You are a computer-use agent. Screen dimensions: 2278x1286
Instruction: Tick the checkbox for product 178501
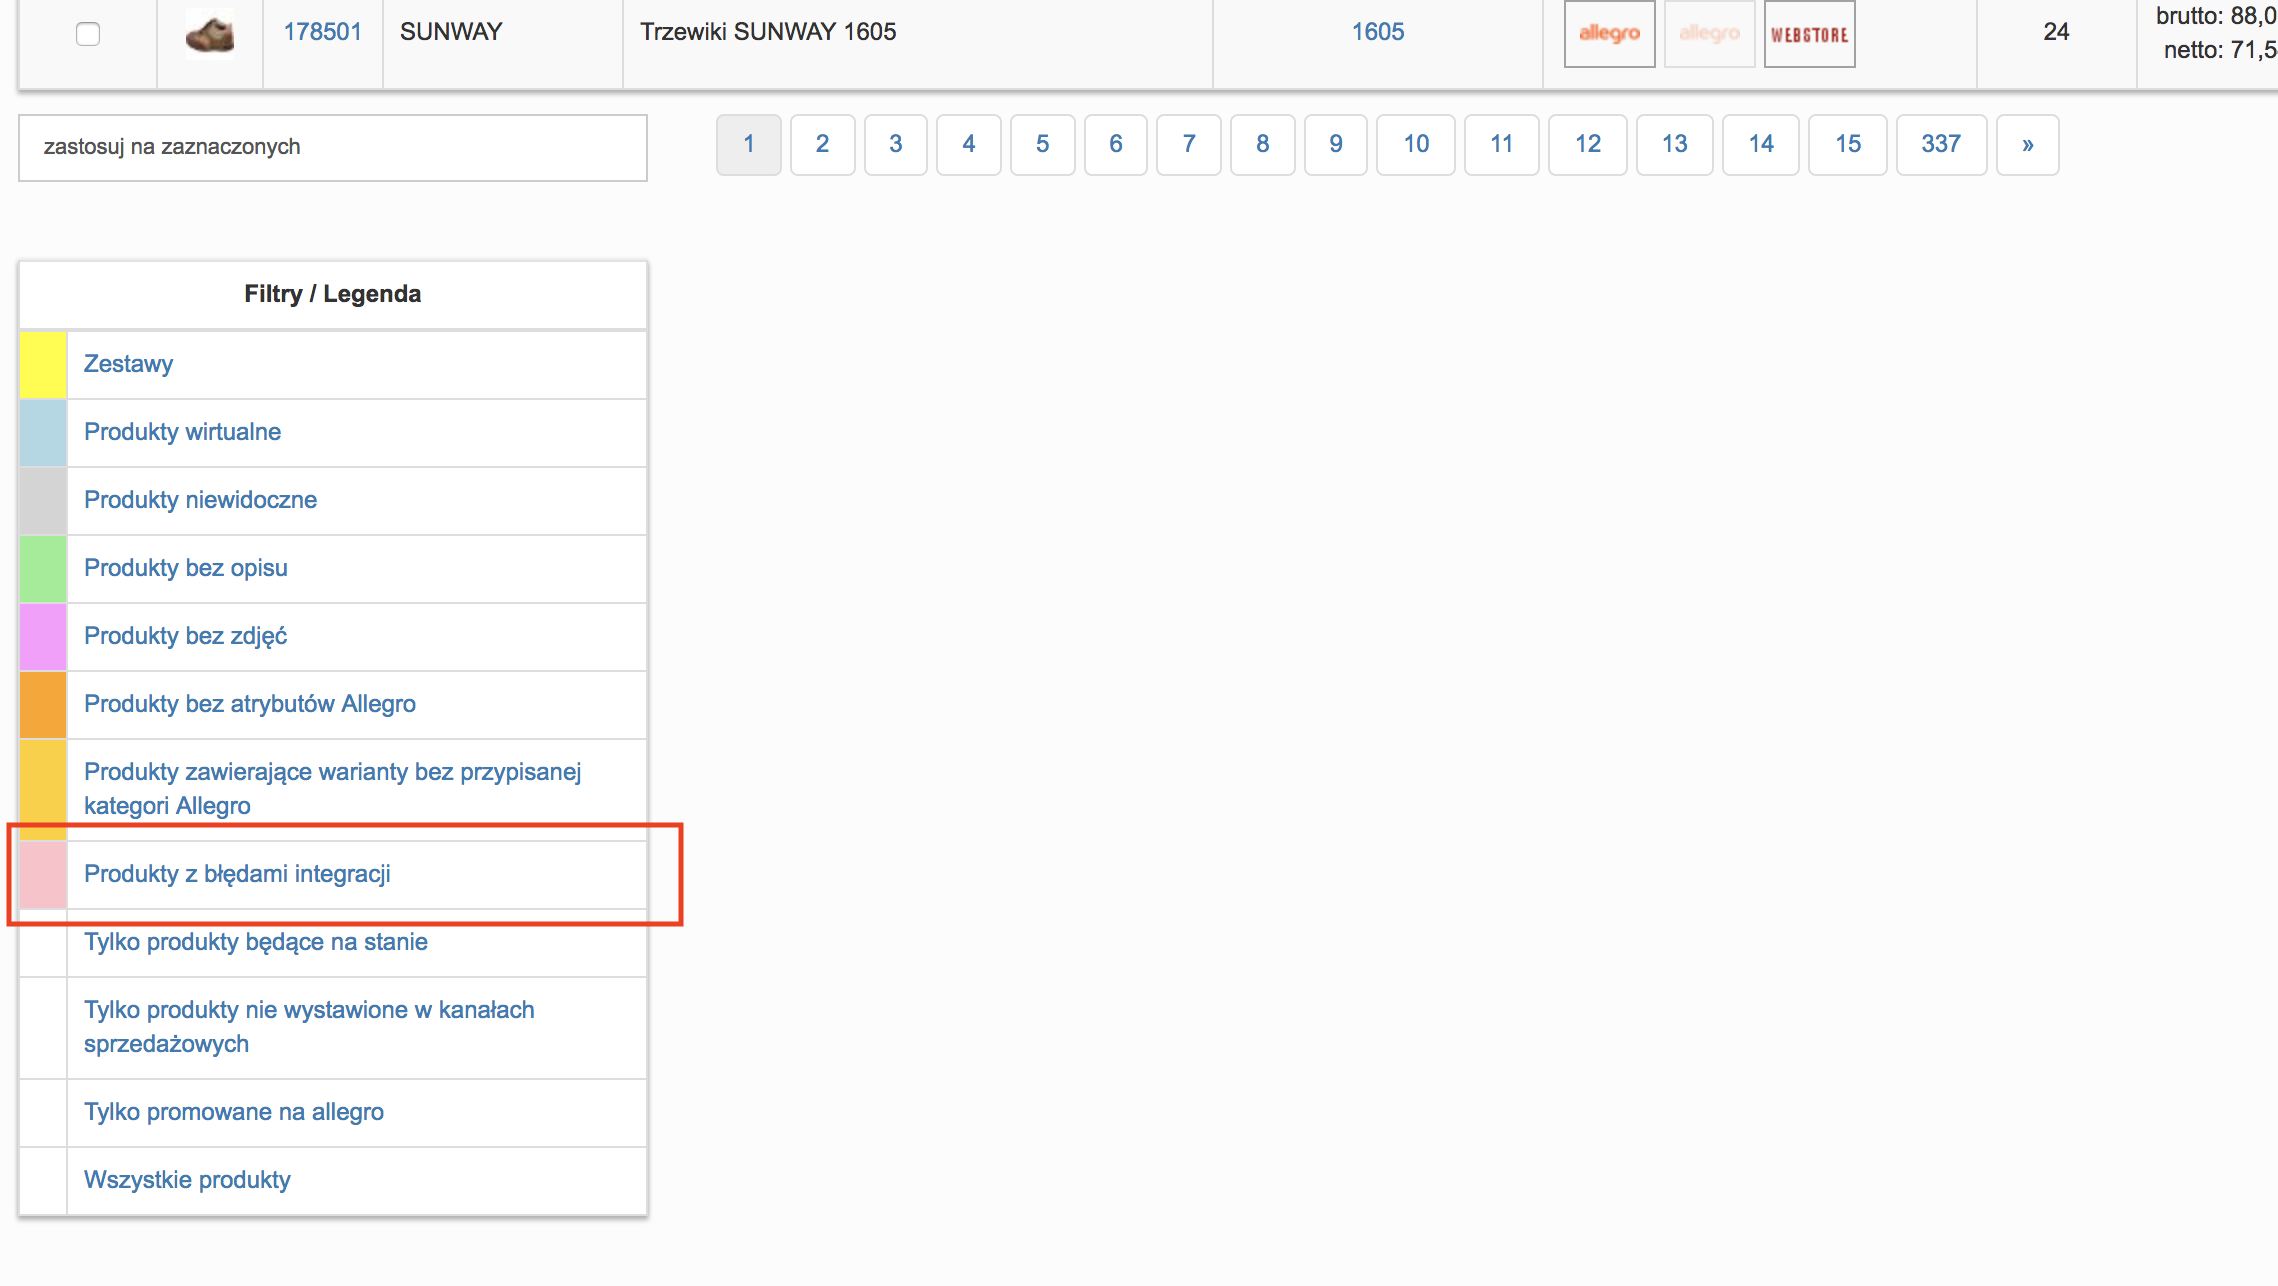(x=88, y=34)
